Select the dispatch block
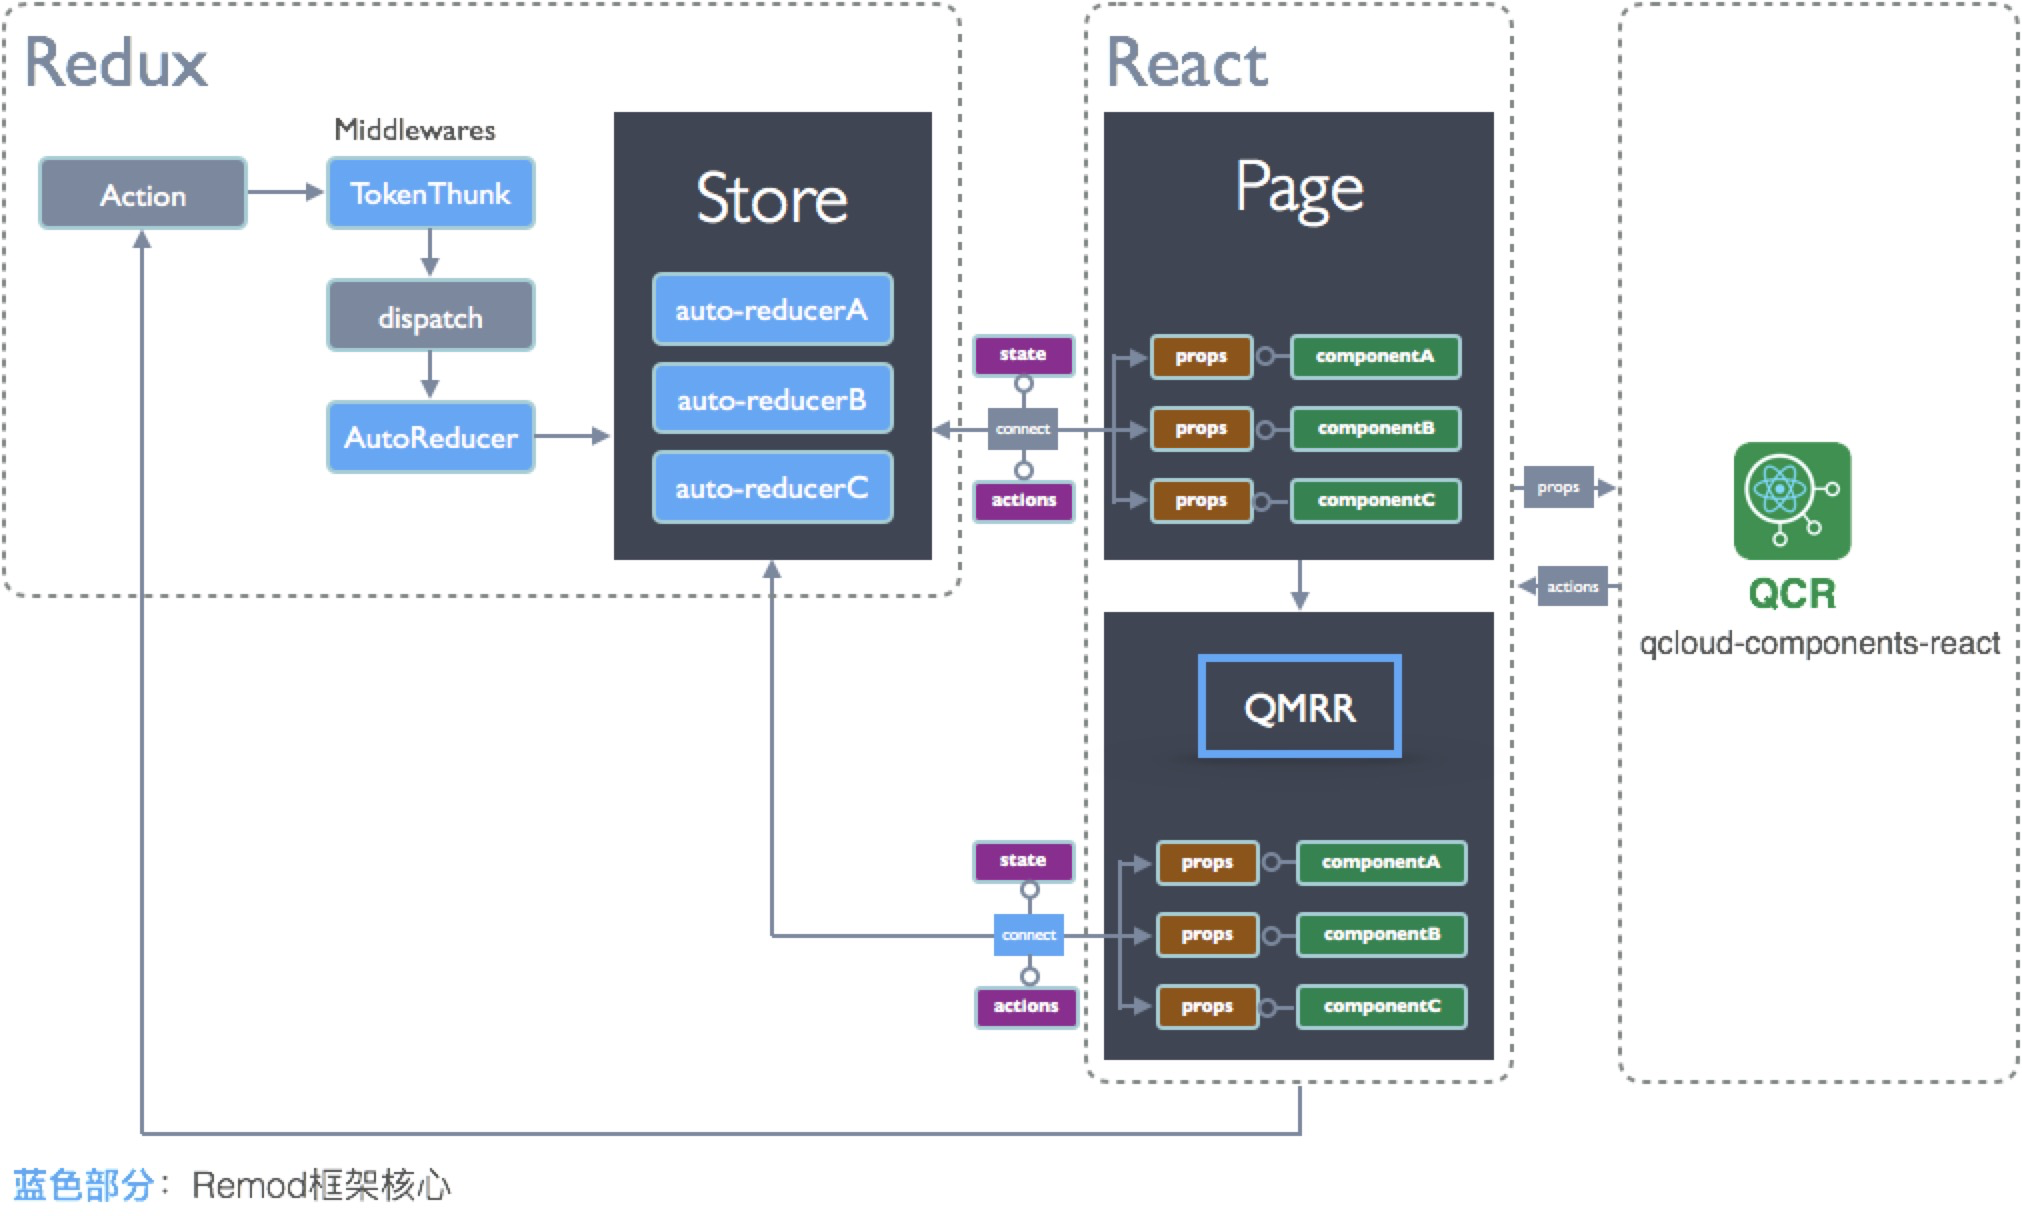 coord(430,316)
